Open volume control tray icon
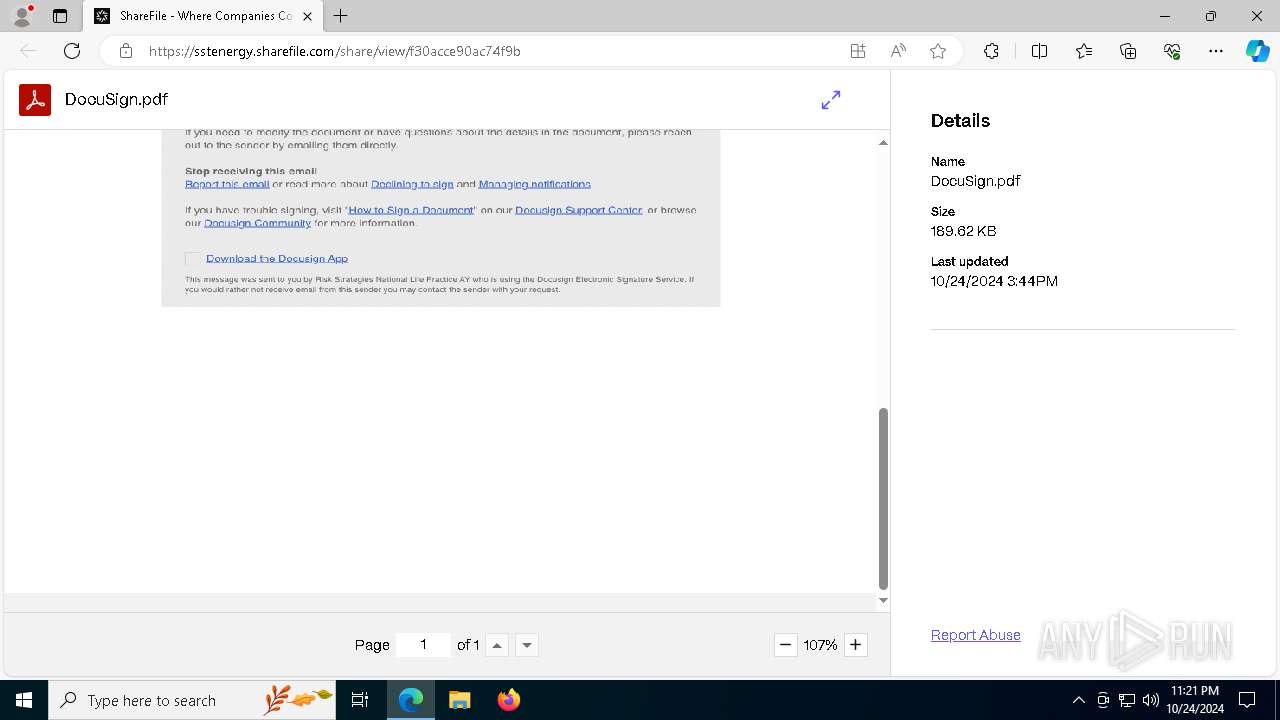The image size is (1280, 720). tap(1151, 700)
